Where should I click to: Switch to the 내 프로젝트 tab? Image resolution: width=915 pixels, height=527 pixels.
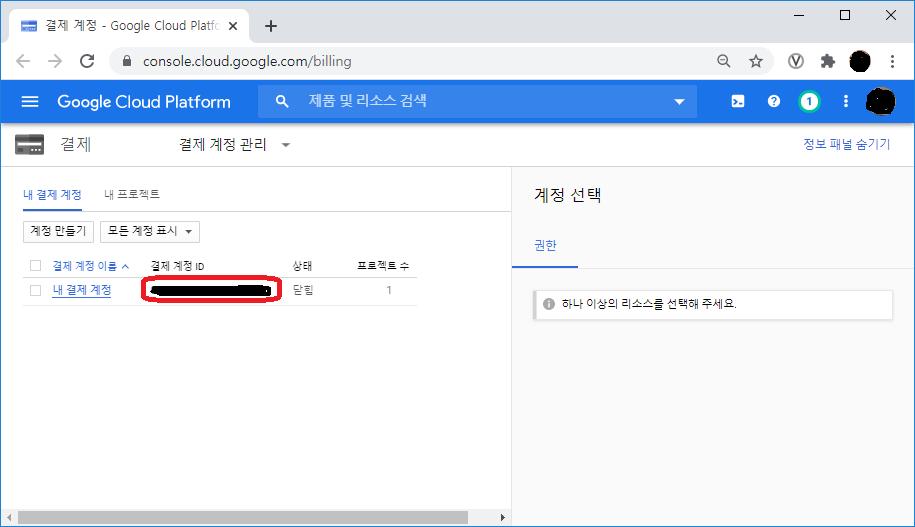[x=132, y=194]
